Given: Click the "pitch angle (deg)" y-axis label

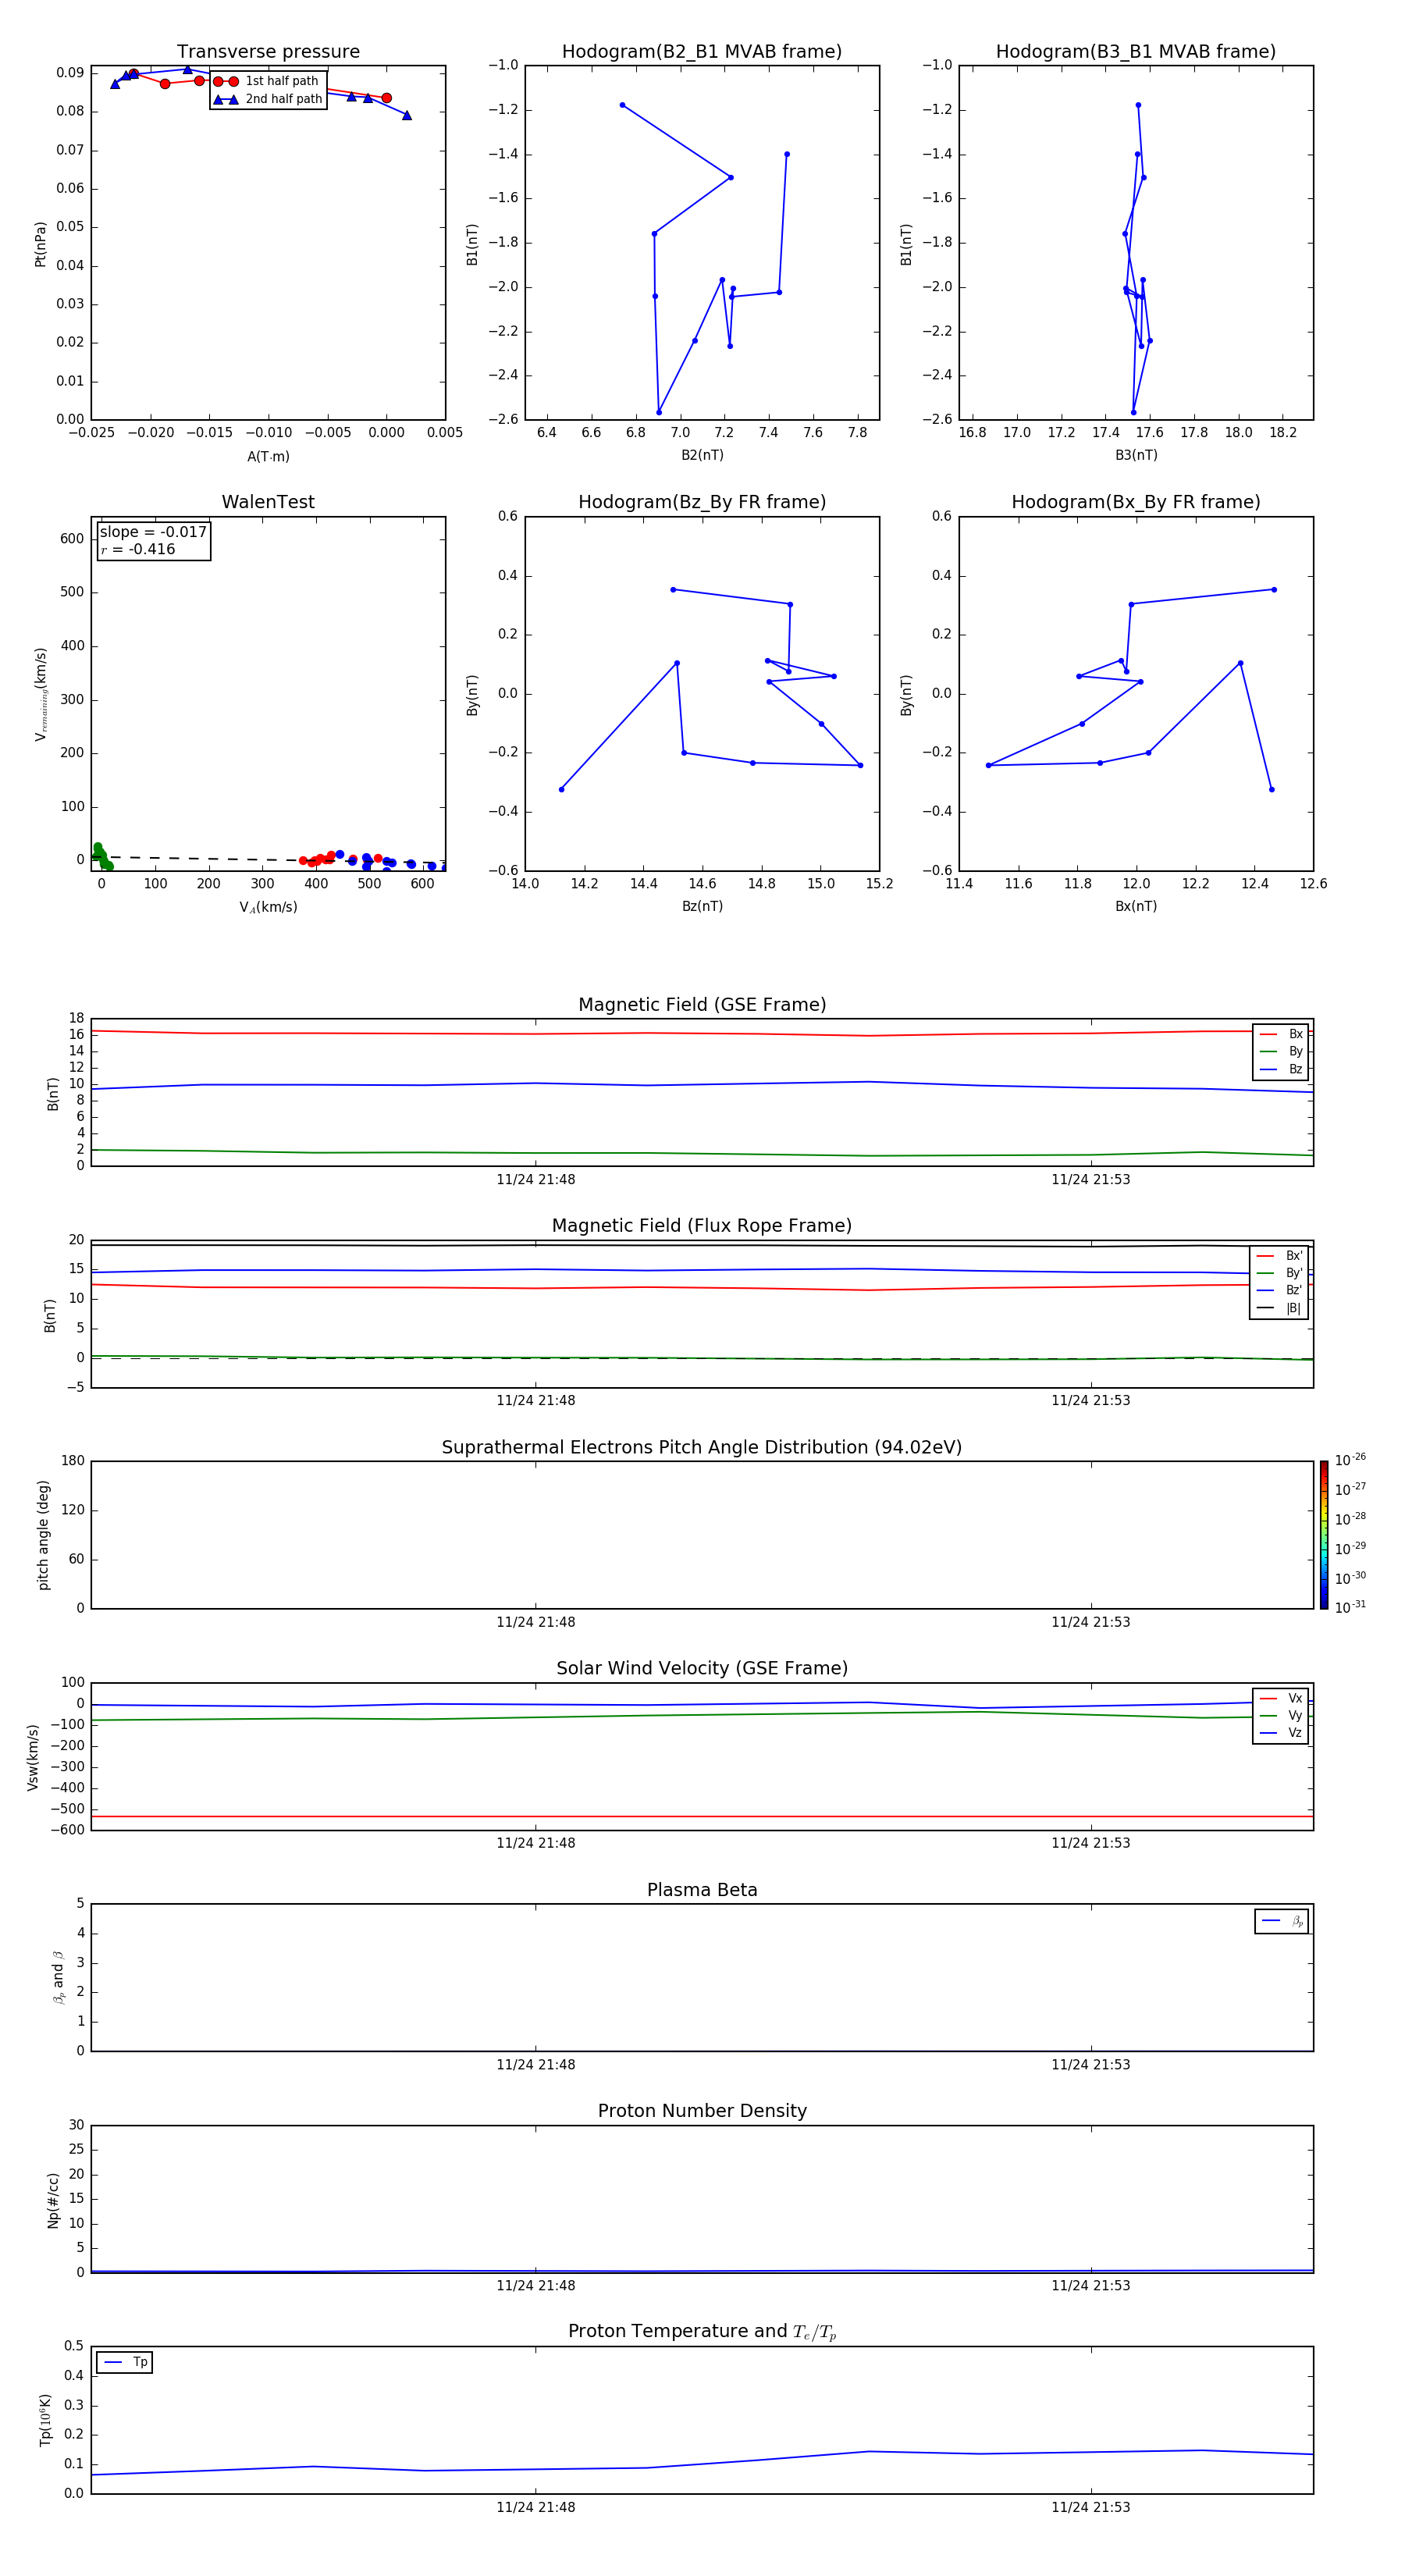Looking at the screenshot, I should pos(43,1535).
